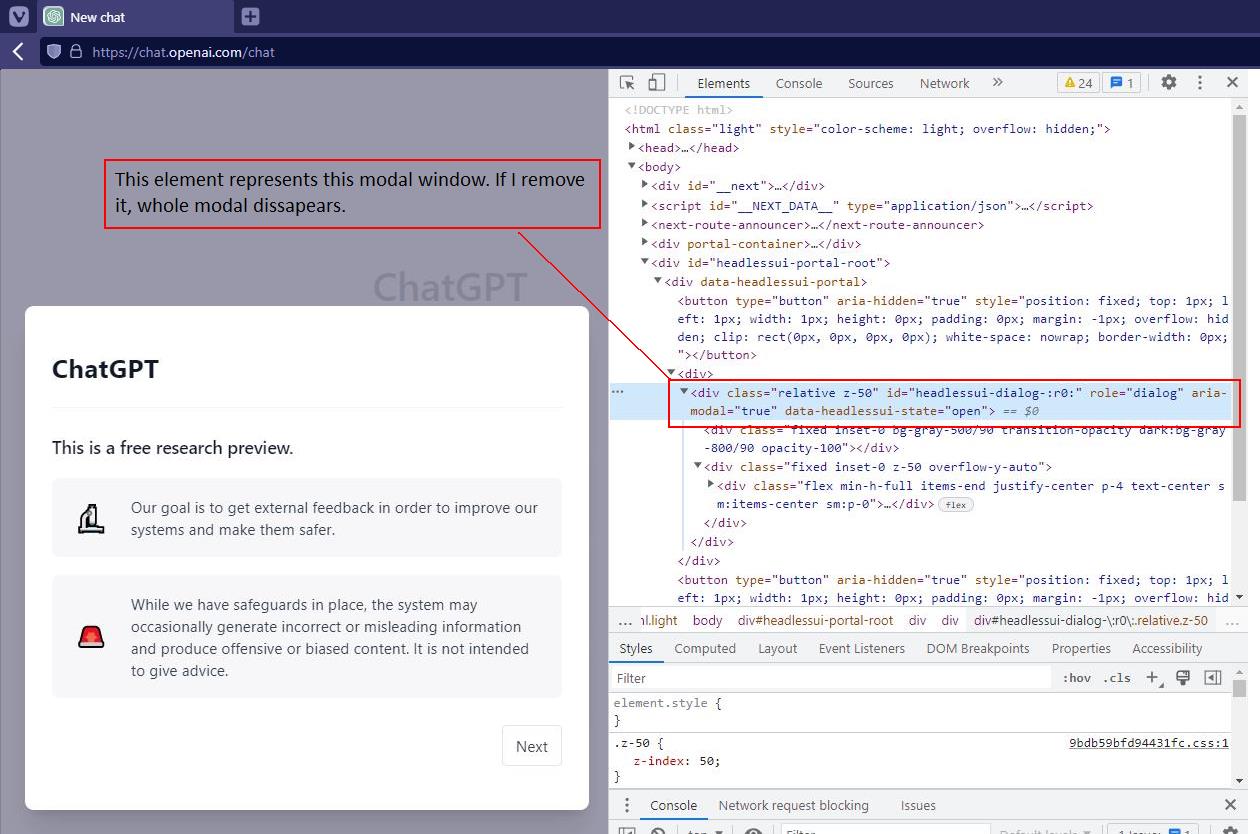Open the 9bdb59bfd94431fc.css:1 source link

1148,743
